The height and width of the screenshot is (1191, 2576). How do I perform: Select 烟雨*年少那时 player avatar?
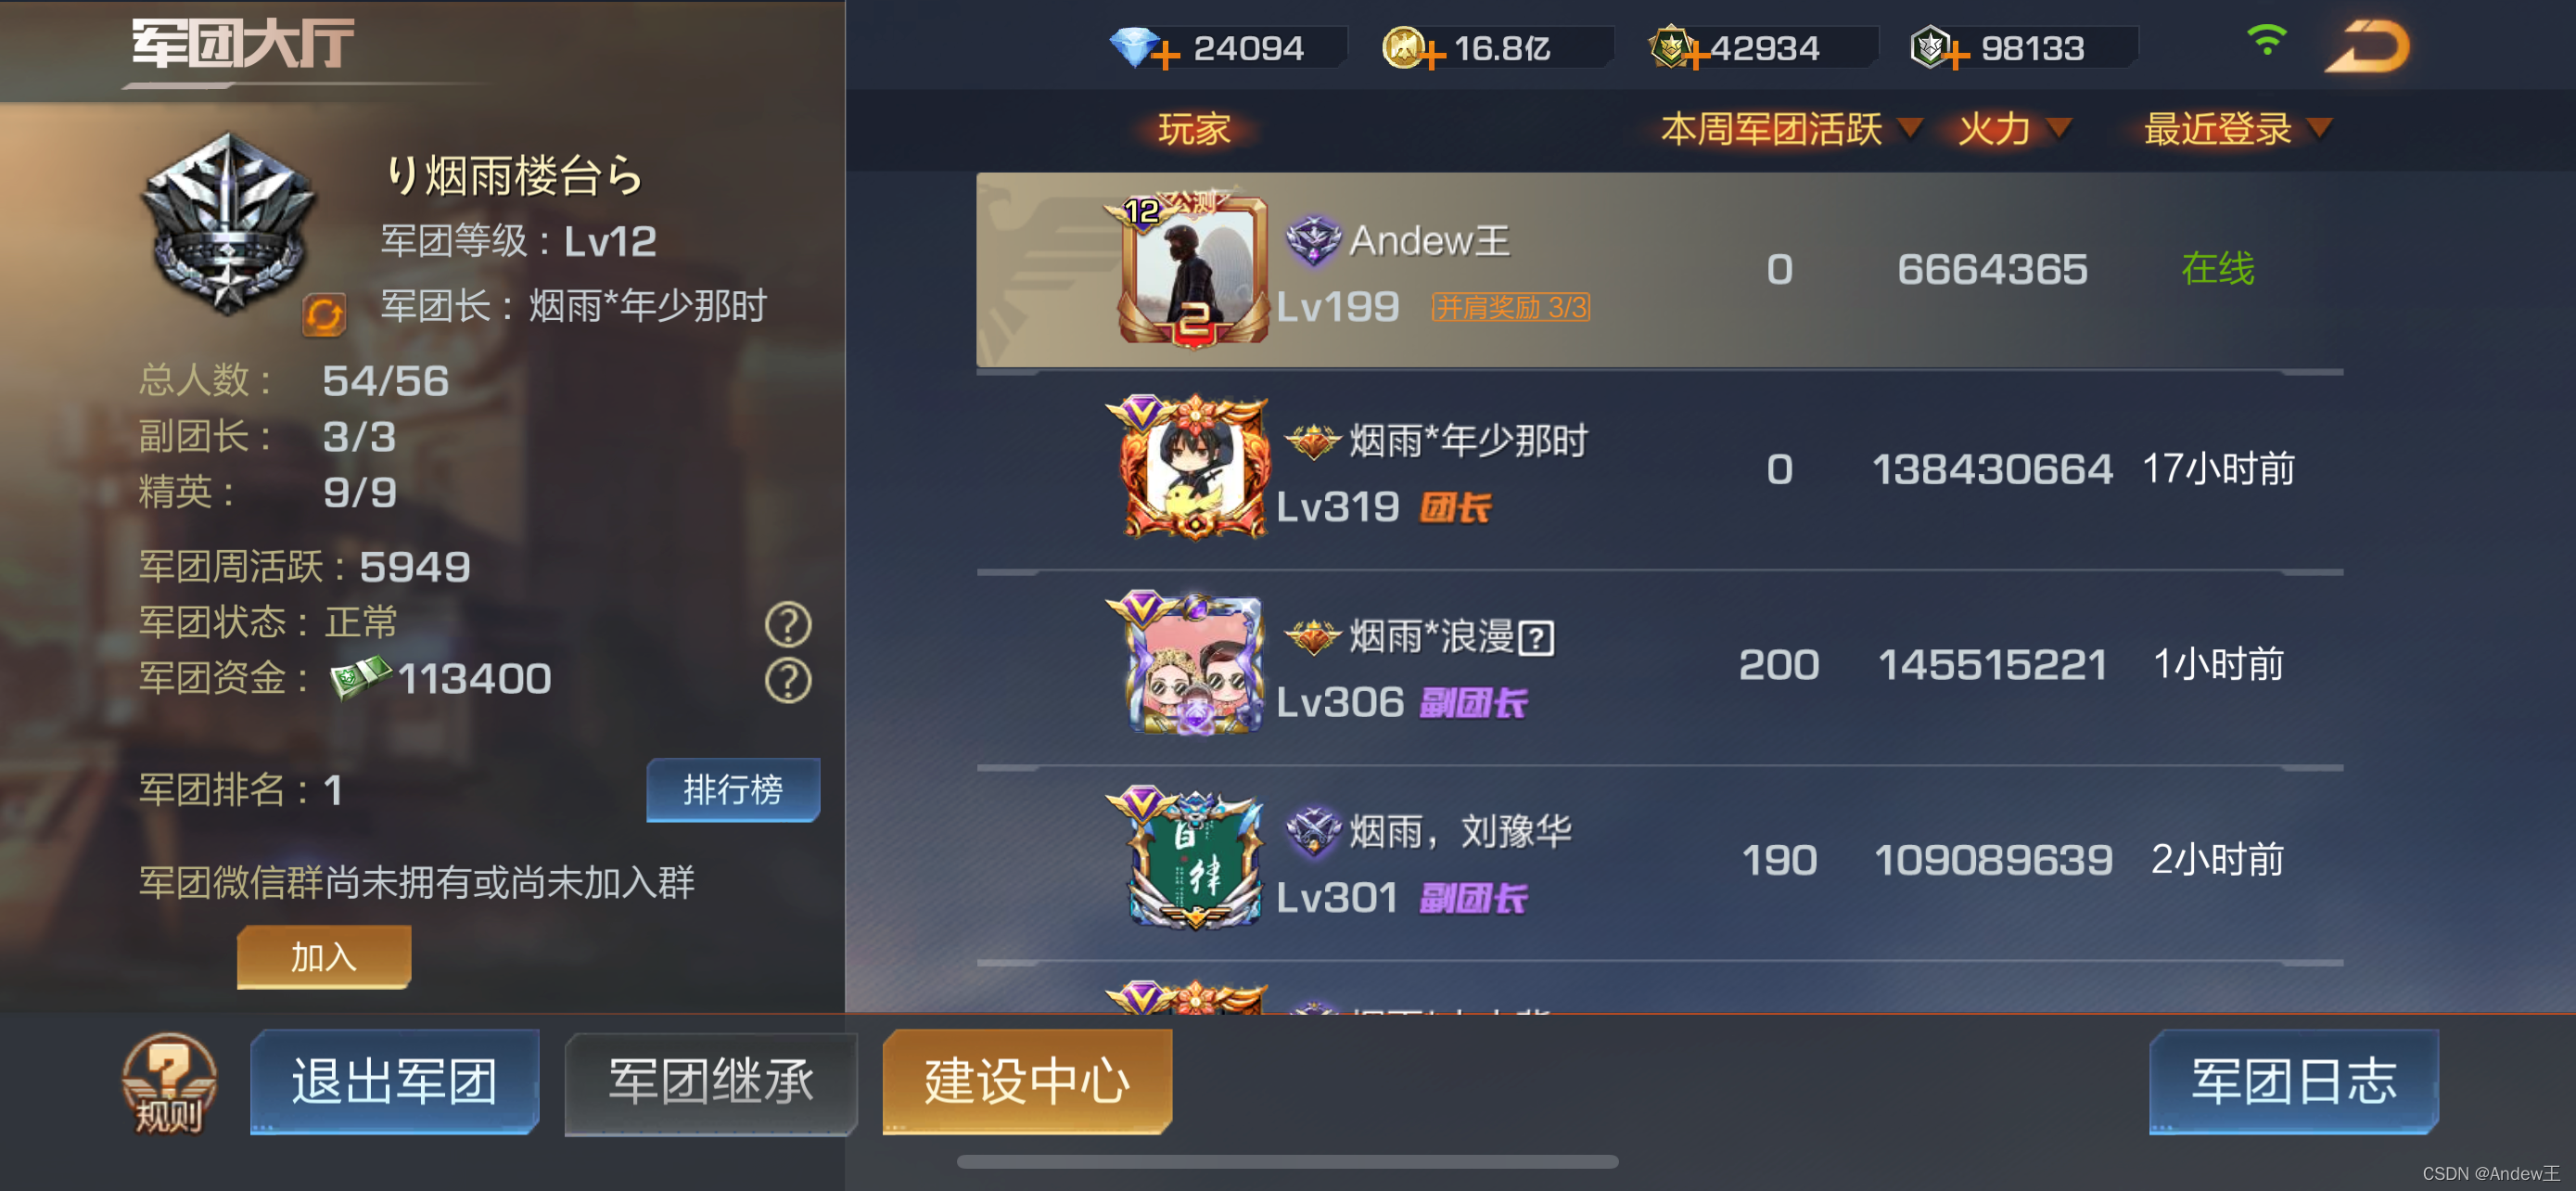click(1193, 467)
